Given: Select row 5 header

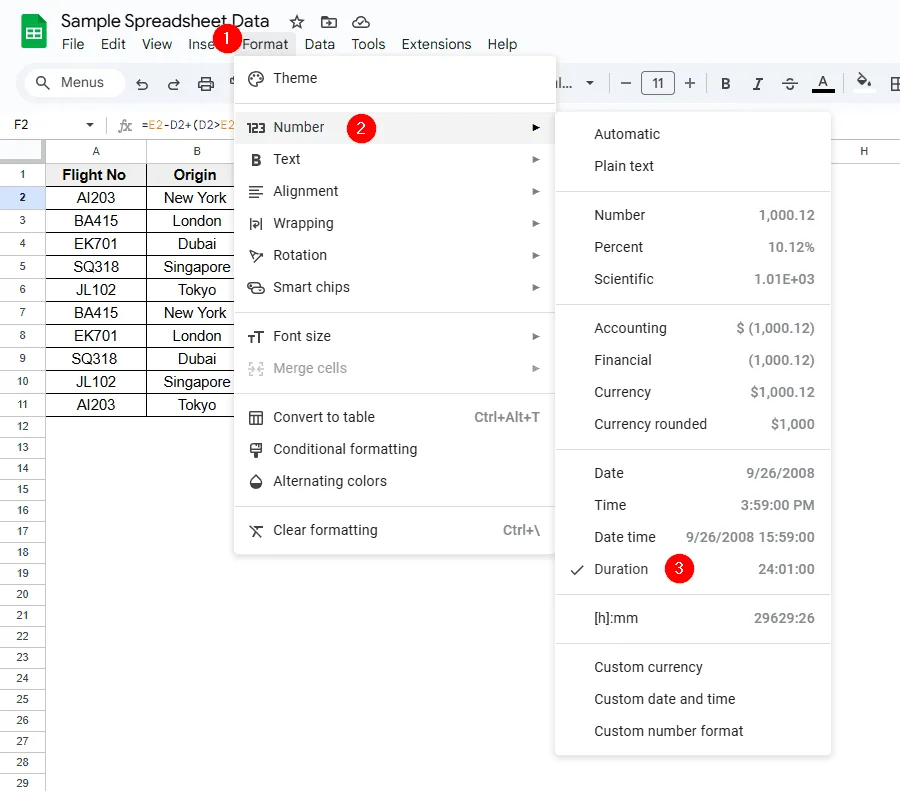Looking at the screenshot, I should [x=22, y=266].
